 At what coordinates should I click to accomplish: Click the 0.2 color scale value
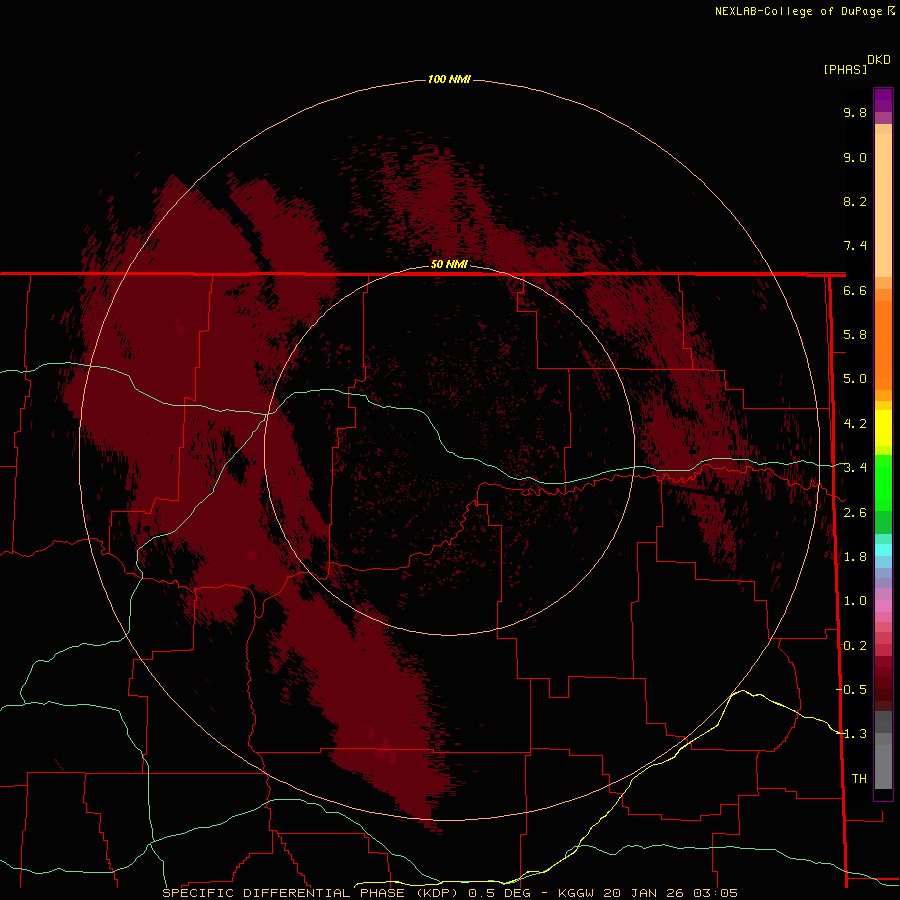[x=855, y=646]
